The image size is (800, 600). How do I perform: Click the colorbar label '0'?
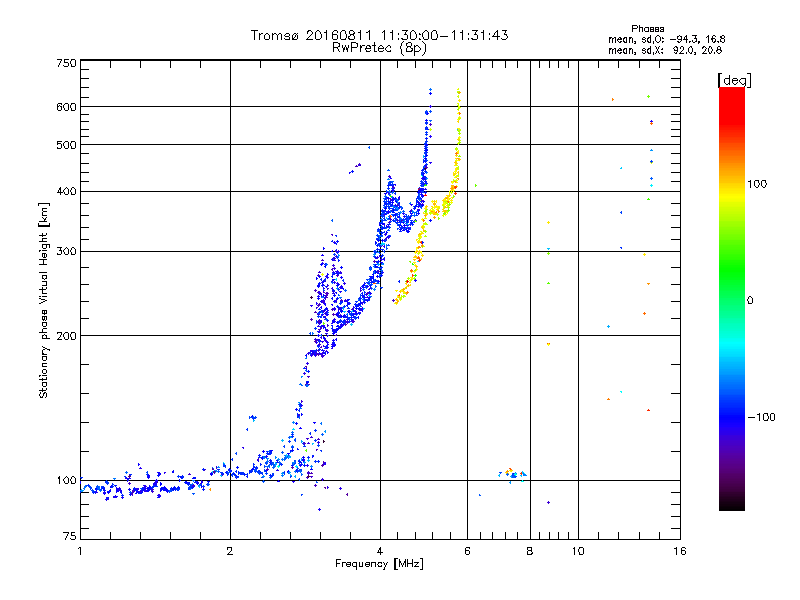[750, 300]
